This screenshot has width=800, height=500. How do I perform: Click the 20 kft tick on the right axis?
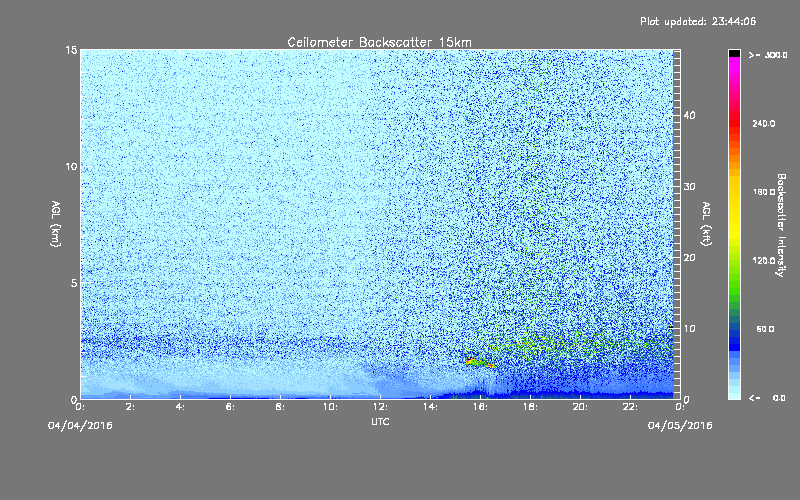click(x=689, y=258)
